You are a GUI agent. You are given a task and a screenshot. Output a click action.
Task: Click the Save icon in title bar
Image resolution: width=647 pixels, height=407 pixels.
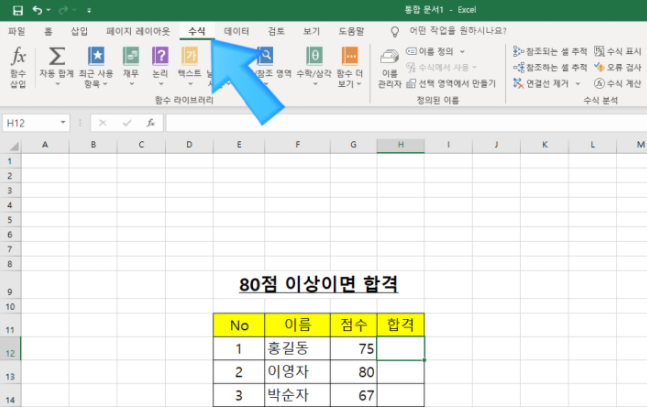pos(18,10)
